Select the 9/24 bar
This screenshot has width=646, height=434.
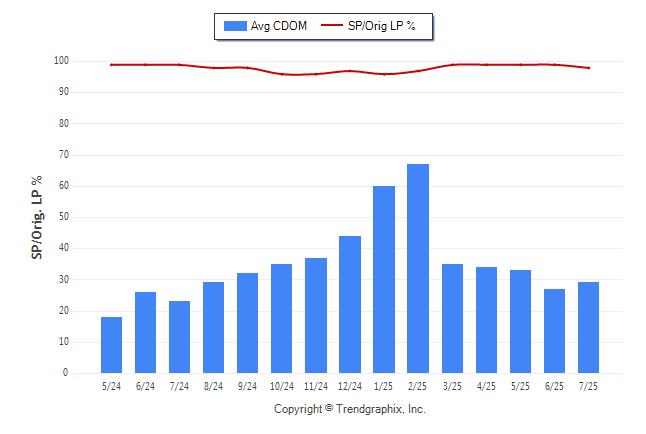coord(247,323)
